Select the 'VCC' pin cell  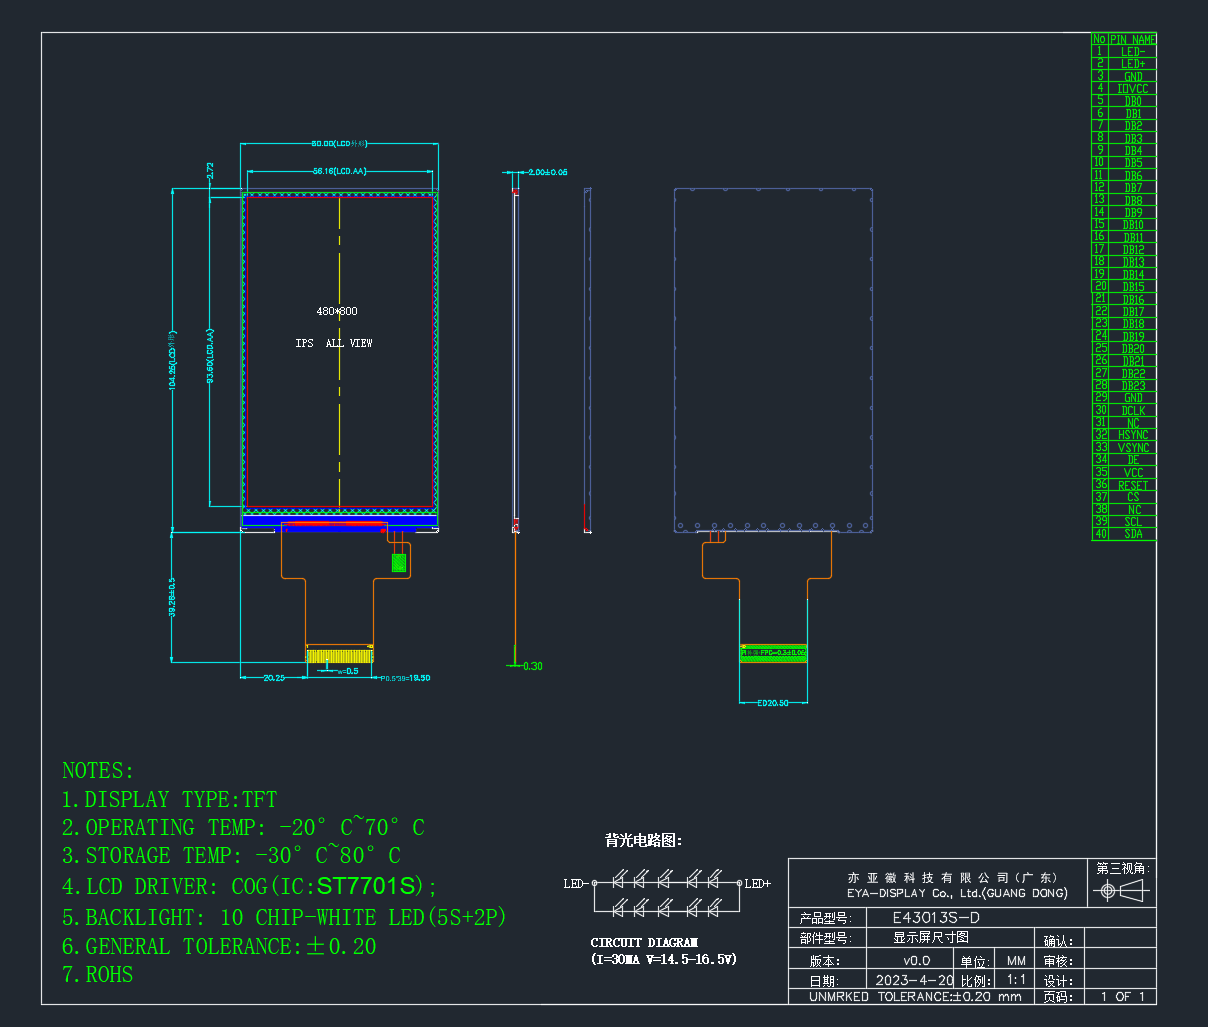click(1133, 473)
